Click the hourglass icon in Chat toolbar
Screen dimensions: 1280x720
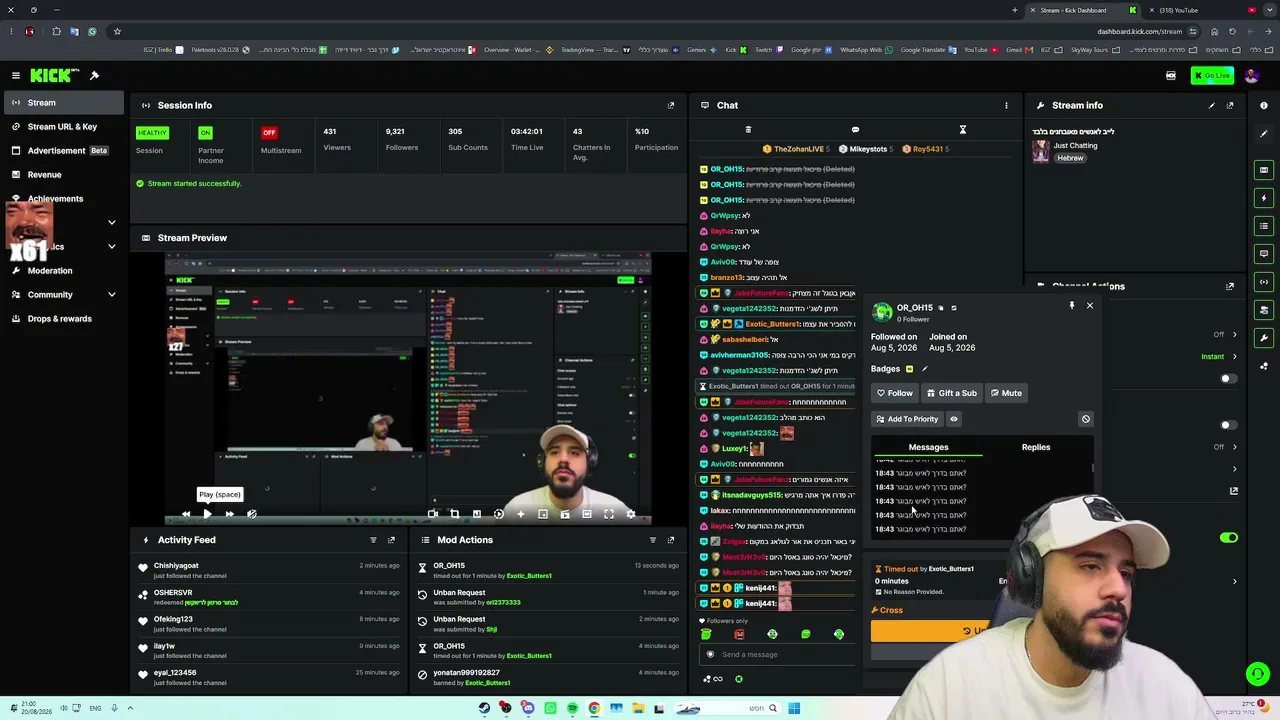[963, 130]
